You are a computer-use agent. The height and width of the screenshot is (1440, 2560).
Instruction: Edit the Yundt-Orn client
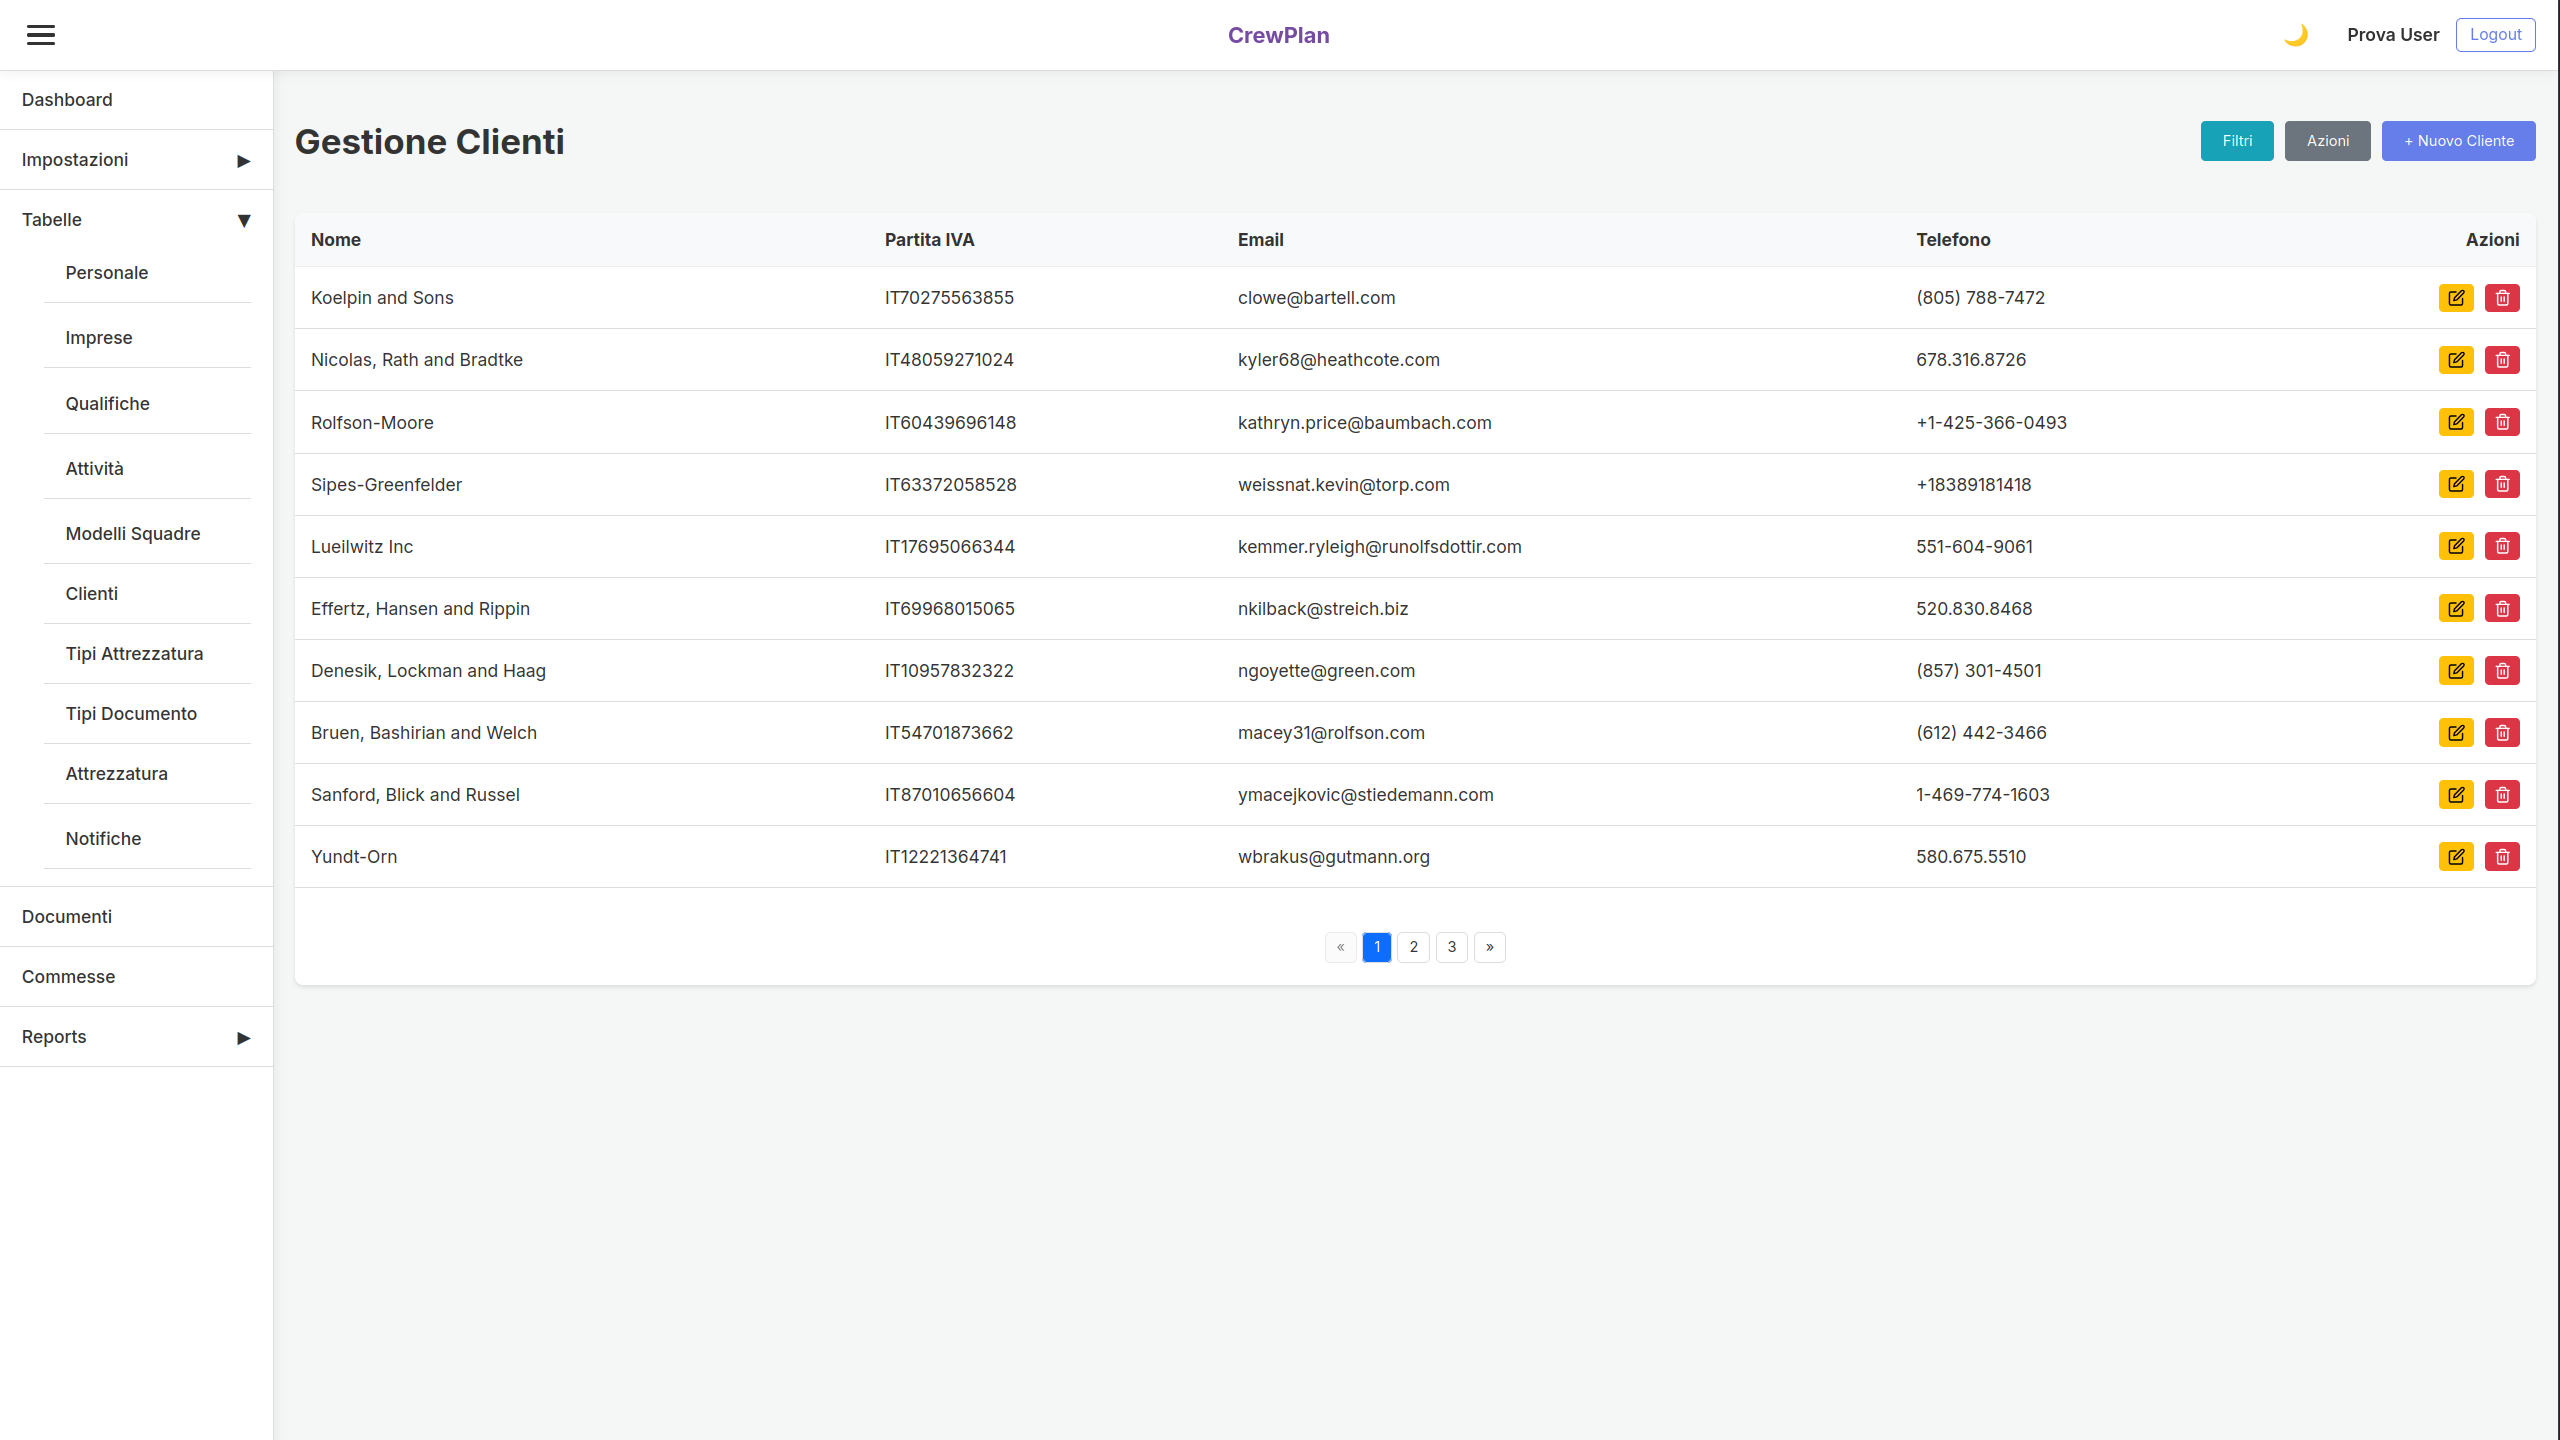2456,857
